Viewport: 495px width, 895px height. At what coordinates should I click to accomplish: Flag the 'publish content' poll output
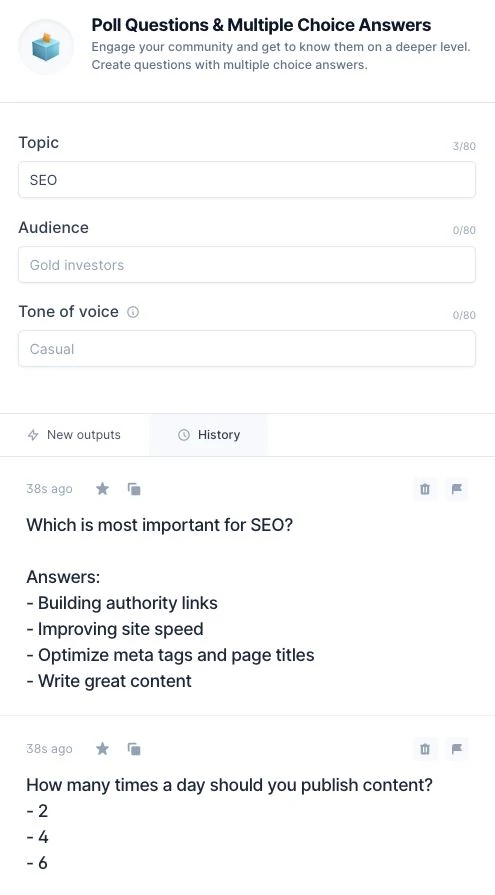click(457, 749)
